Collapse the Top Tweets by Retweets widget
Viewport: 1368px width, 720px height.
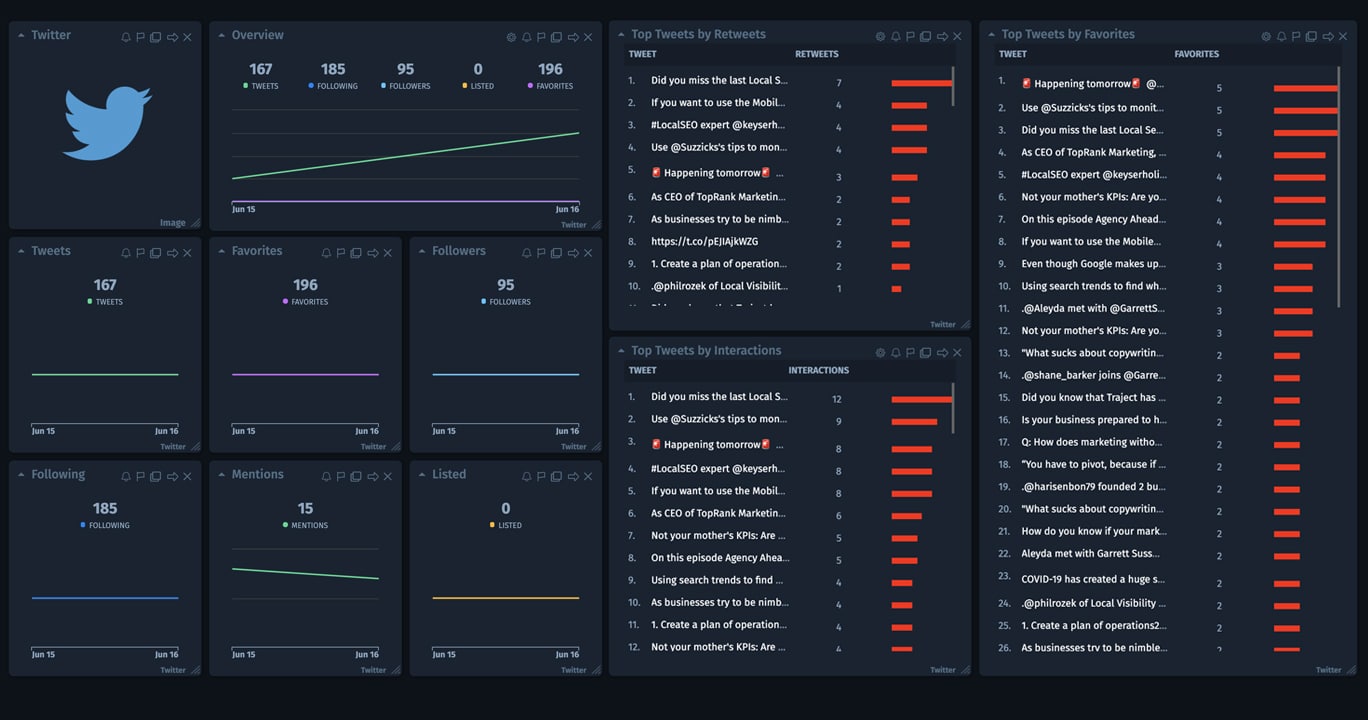(x=622, y=35)
